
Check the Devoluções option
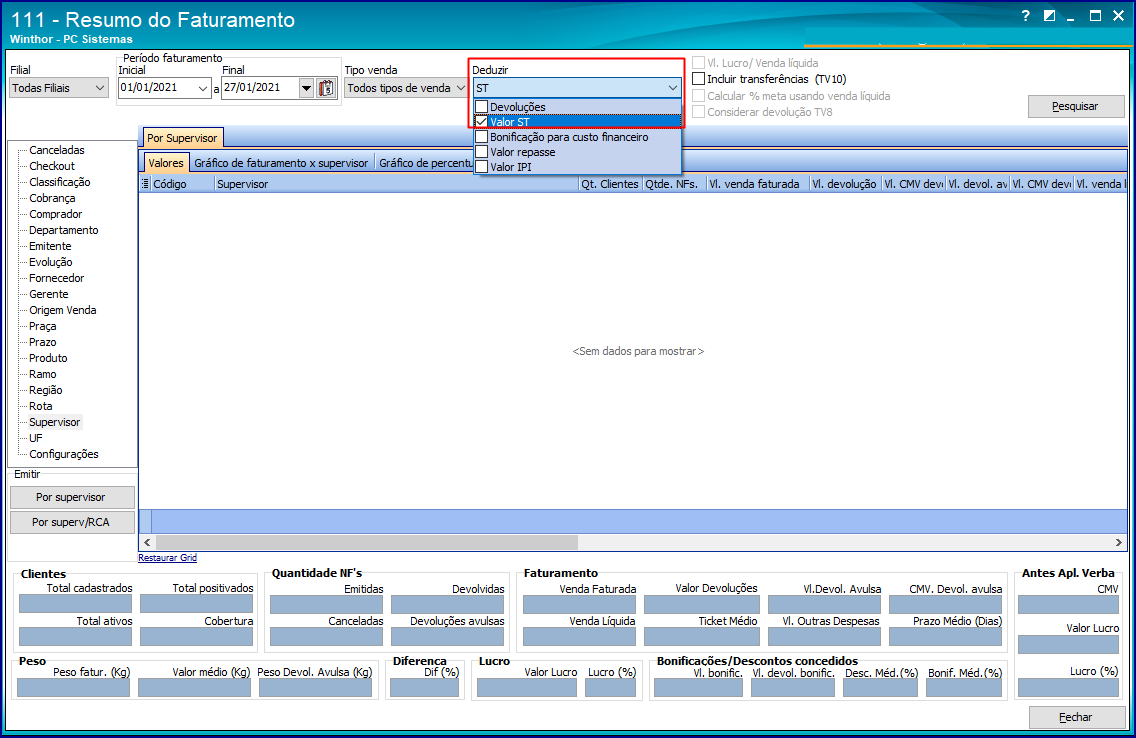click(482, 106)
